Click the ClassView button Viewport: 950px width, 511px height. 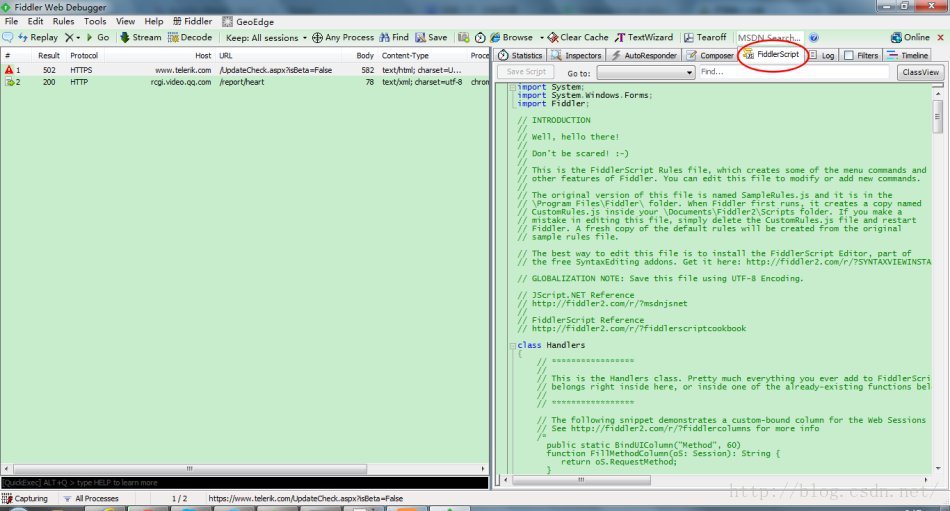[x=920, y=72]
